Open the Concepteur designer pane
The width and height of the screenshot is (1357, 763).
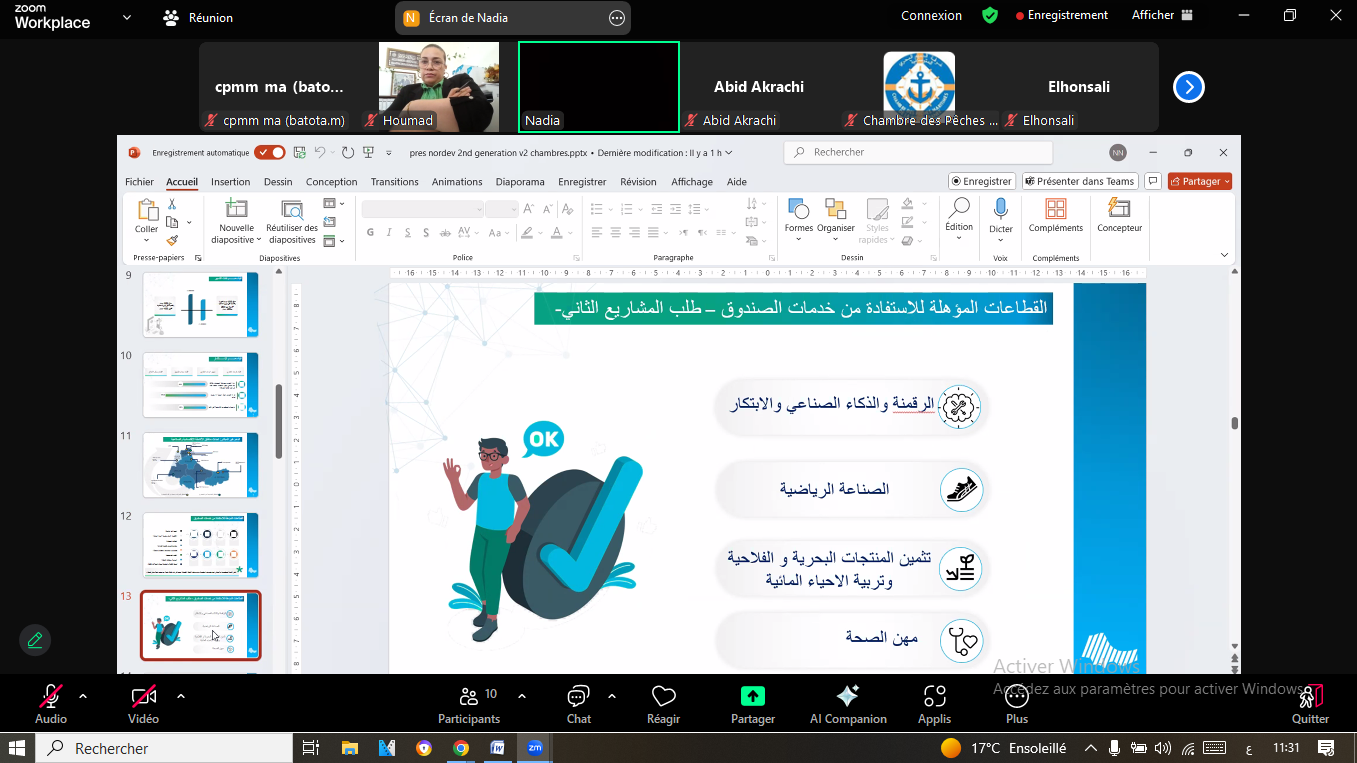[x=1119, y=209]
